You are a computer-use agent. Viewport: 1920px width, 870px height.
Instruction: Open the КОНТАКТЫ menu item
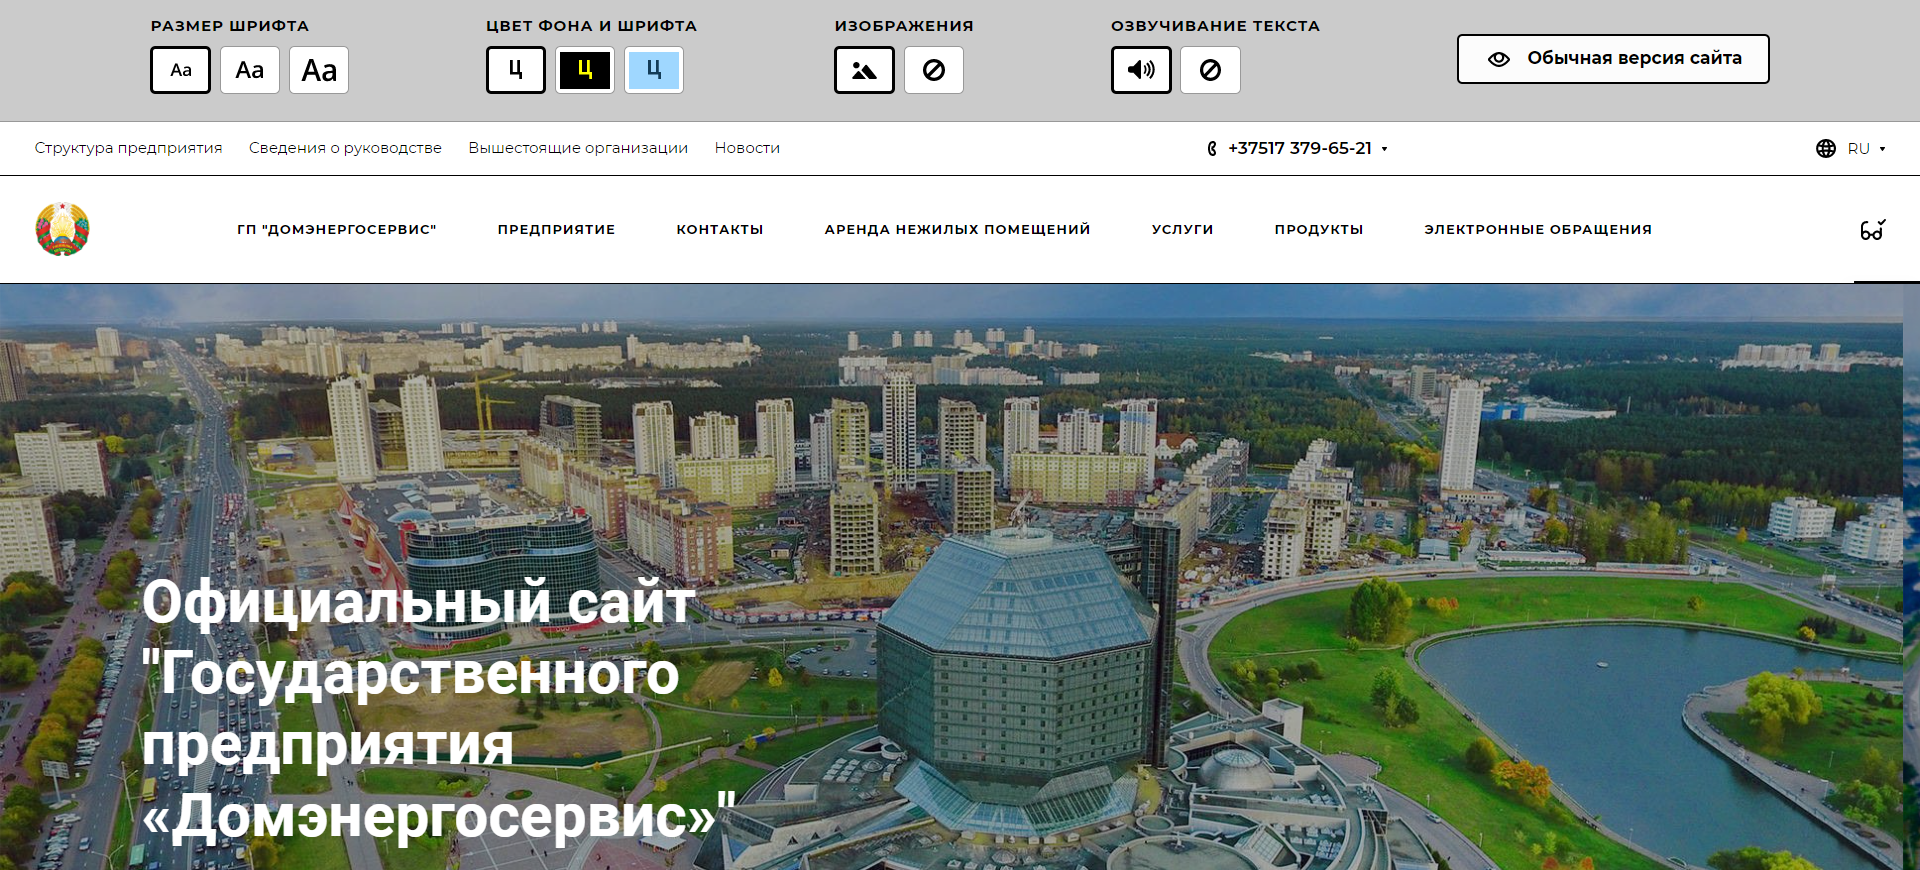pos(720,229)
